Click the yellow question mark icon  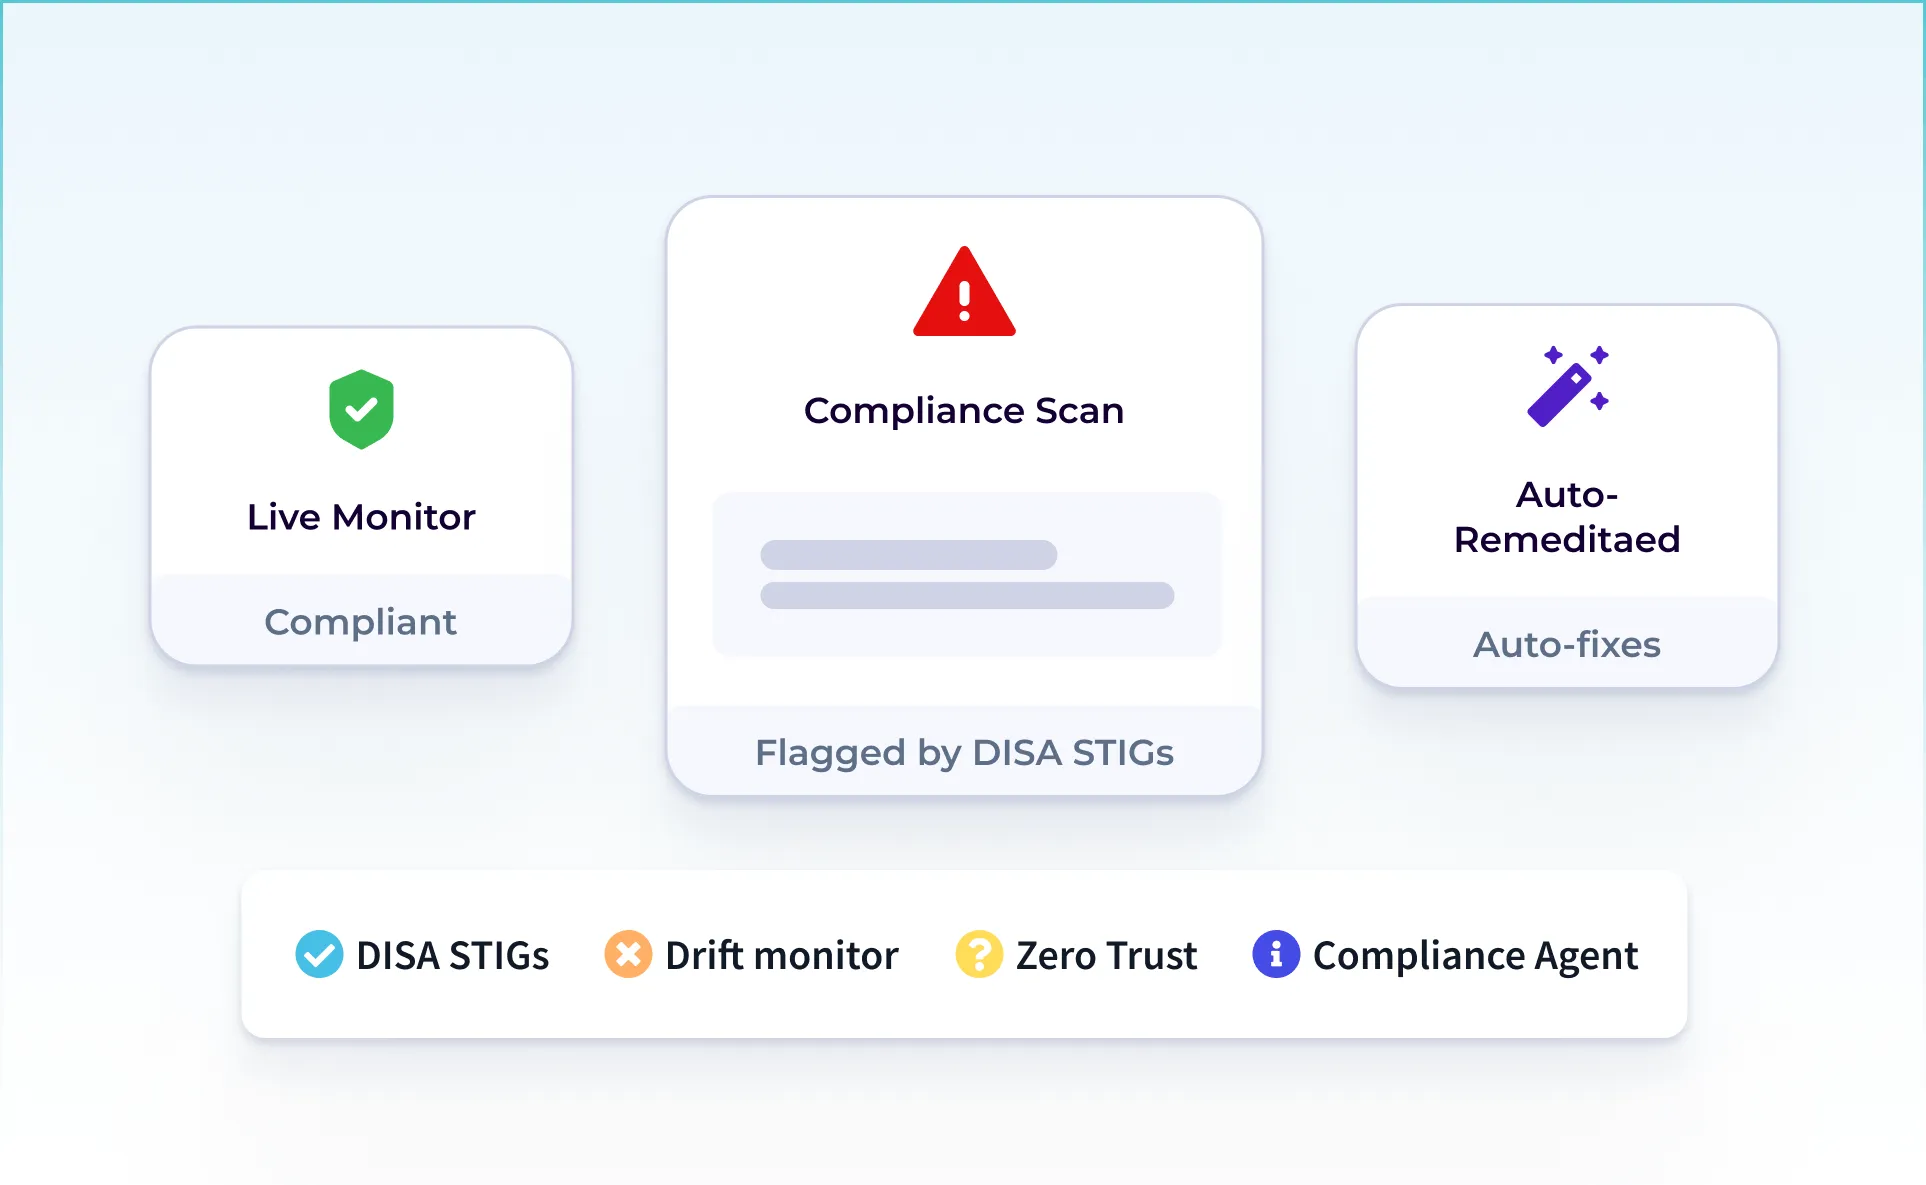click(x=979, y=954)
